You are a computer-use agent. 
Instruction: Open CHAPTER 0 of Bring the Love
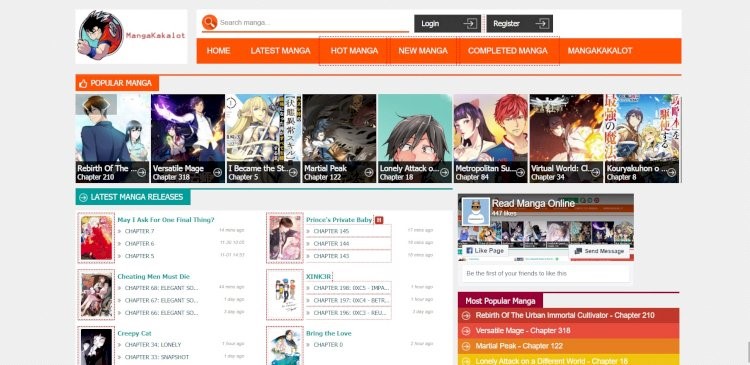(x=328, y=344)
